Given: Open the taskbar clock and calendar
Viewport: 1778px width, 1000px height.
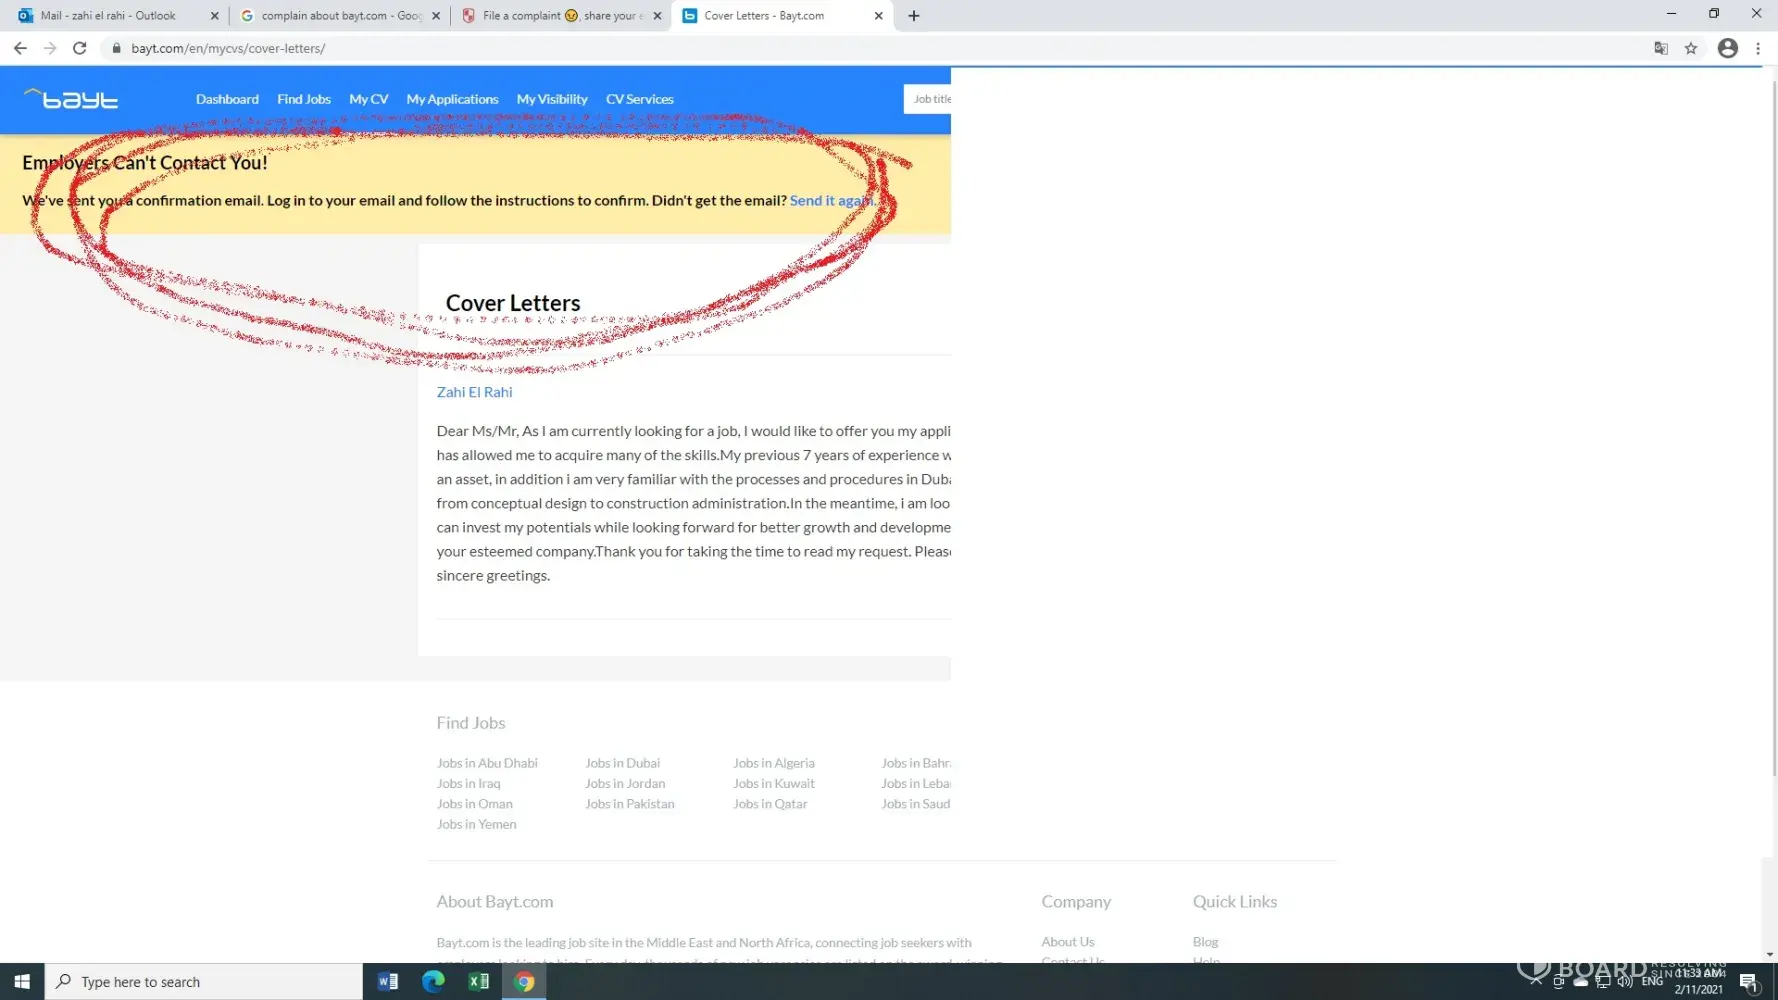Looking at the screenshot, I should (1700, 982).
